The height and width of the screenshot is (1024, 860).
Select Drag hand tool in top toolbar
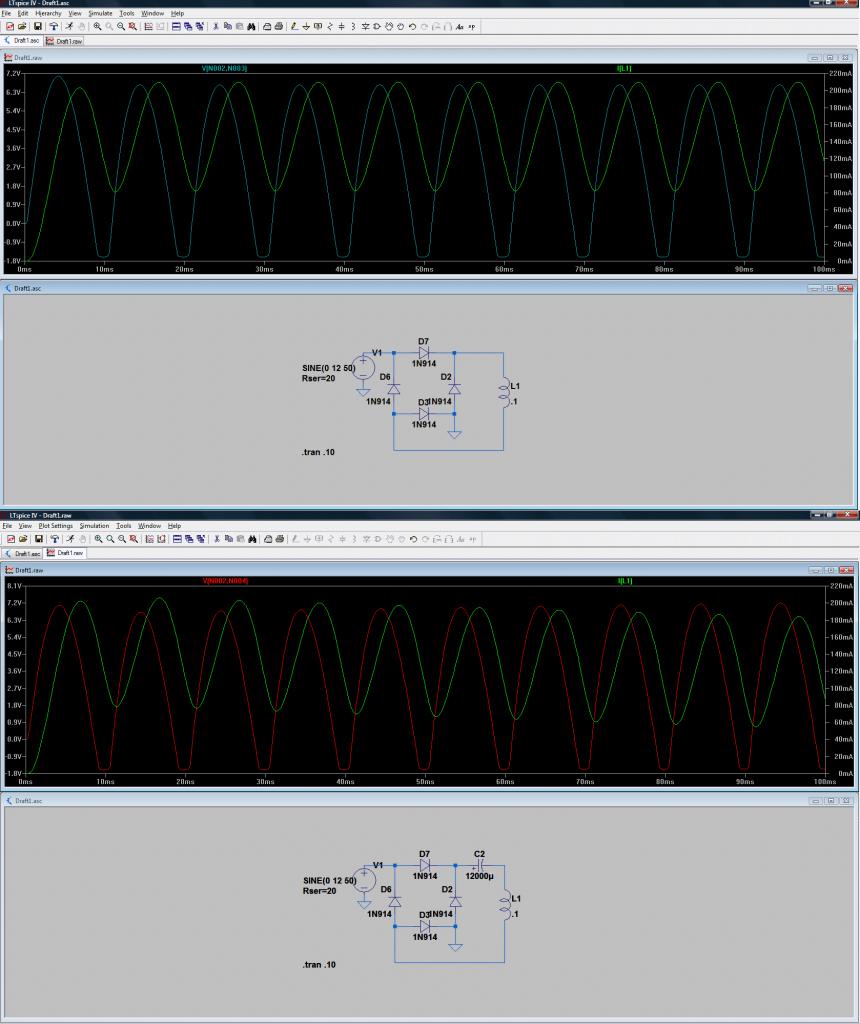(x=401, y=27)
